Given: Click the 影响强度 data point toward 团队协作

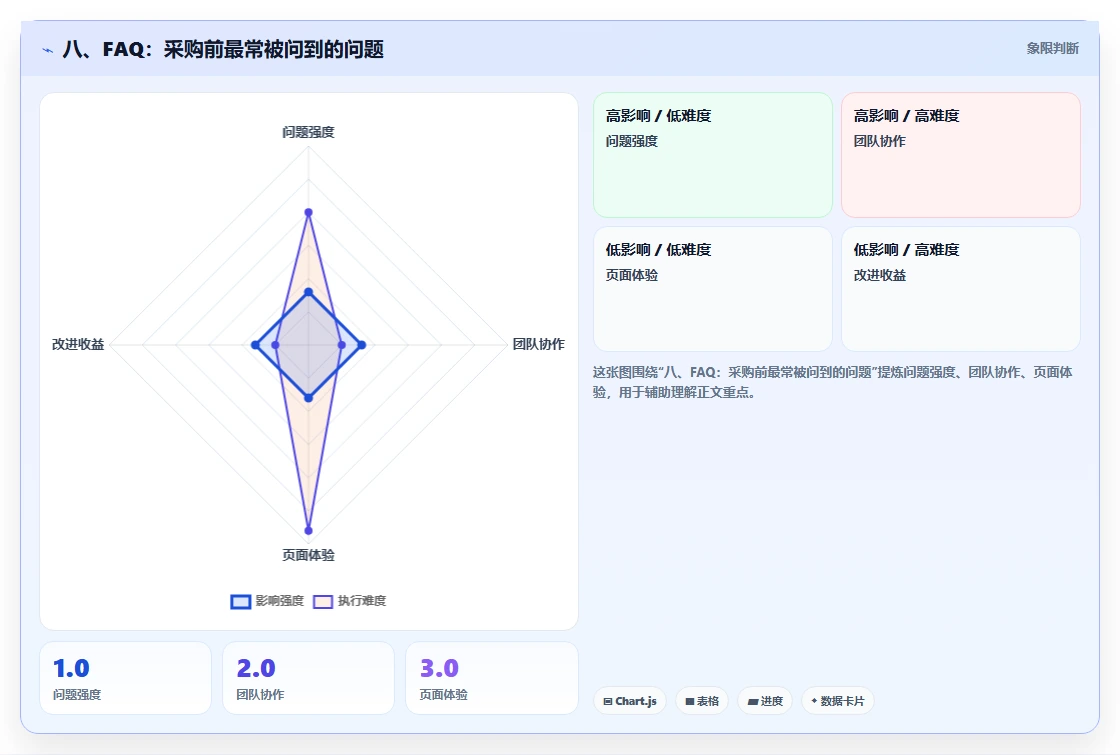Looking at the screenshot, I should pyautogui.click(x=361, y=345).
